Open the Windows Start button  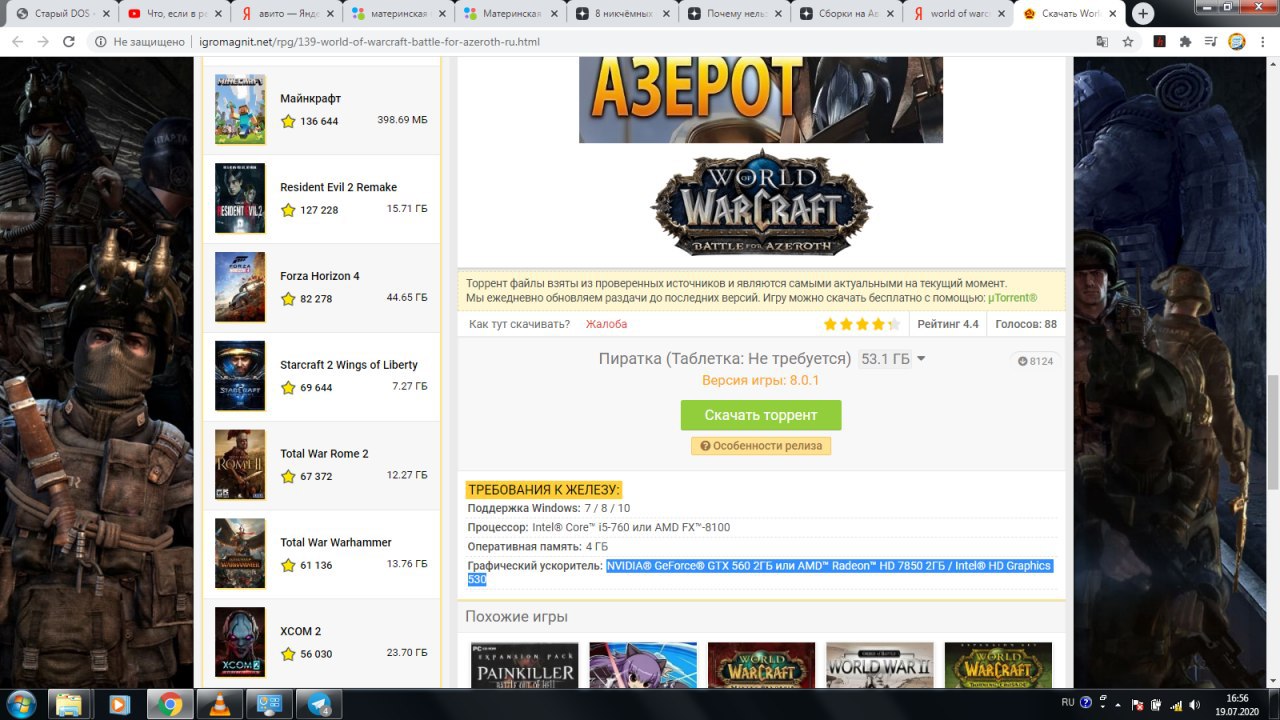click(x=21, y=703)
